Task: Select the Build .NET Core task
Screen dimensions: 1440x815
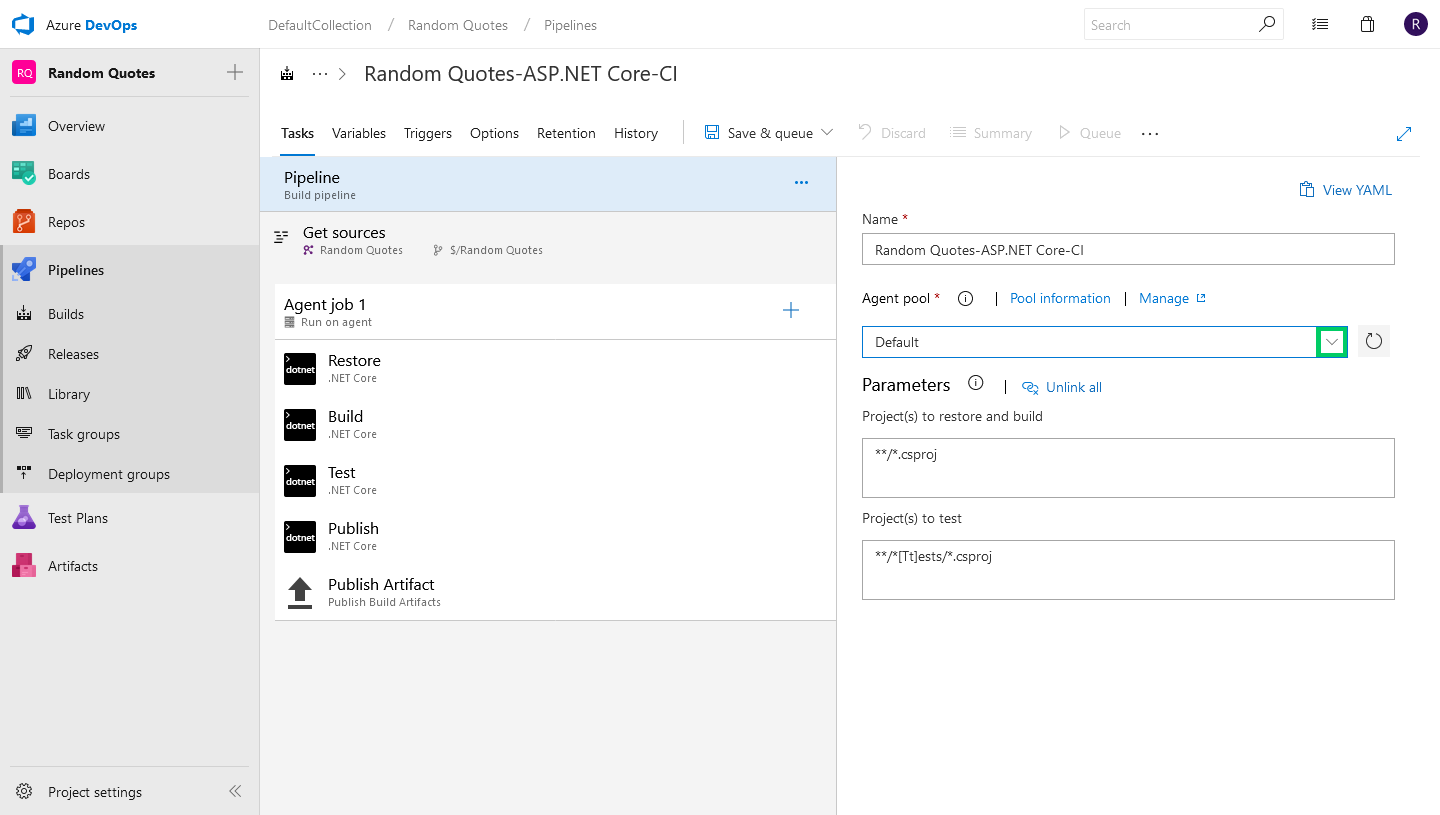Action: (555, 424)
